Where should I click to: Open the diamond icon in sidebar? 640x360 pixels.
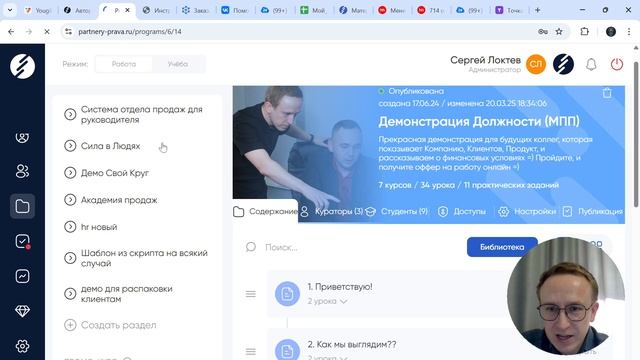(x=22, y=311)
